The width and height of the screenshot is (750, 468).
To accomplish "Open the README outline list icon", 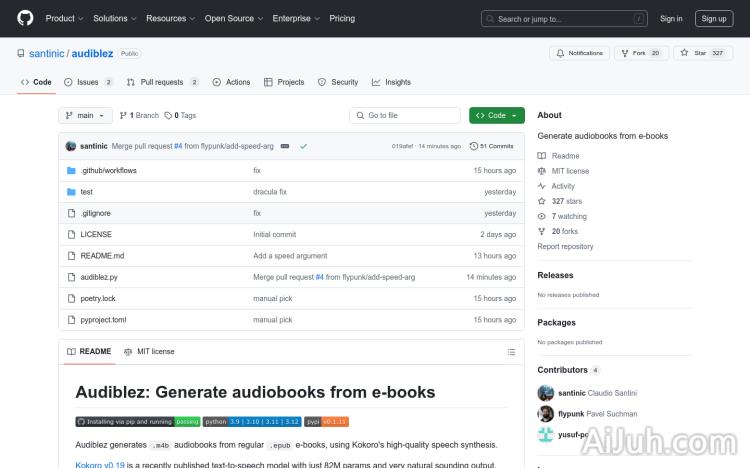I will click(x=511, y=352).
